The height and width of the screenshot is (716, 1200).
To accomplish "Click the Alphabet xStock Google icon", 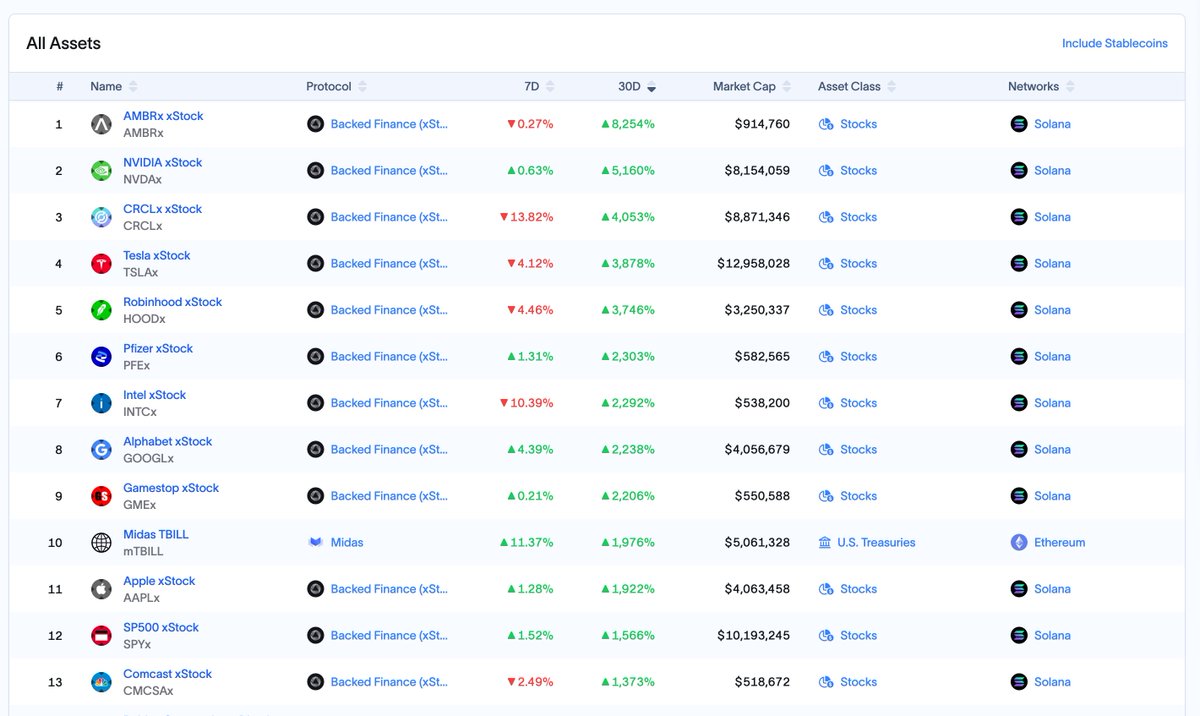I will click(101, 450).
